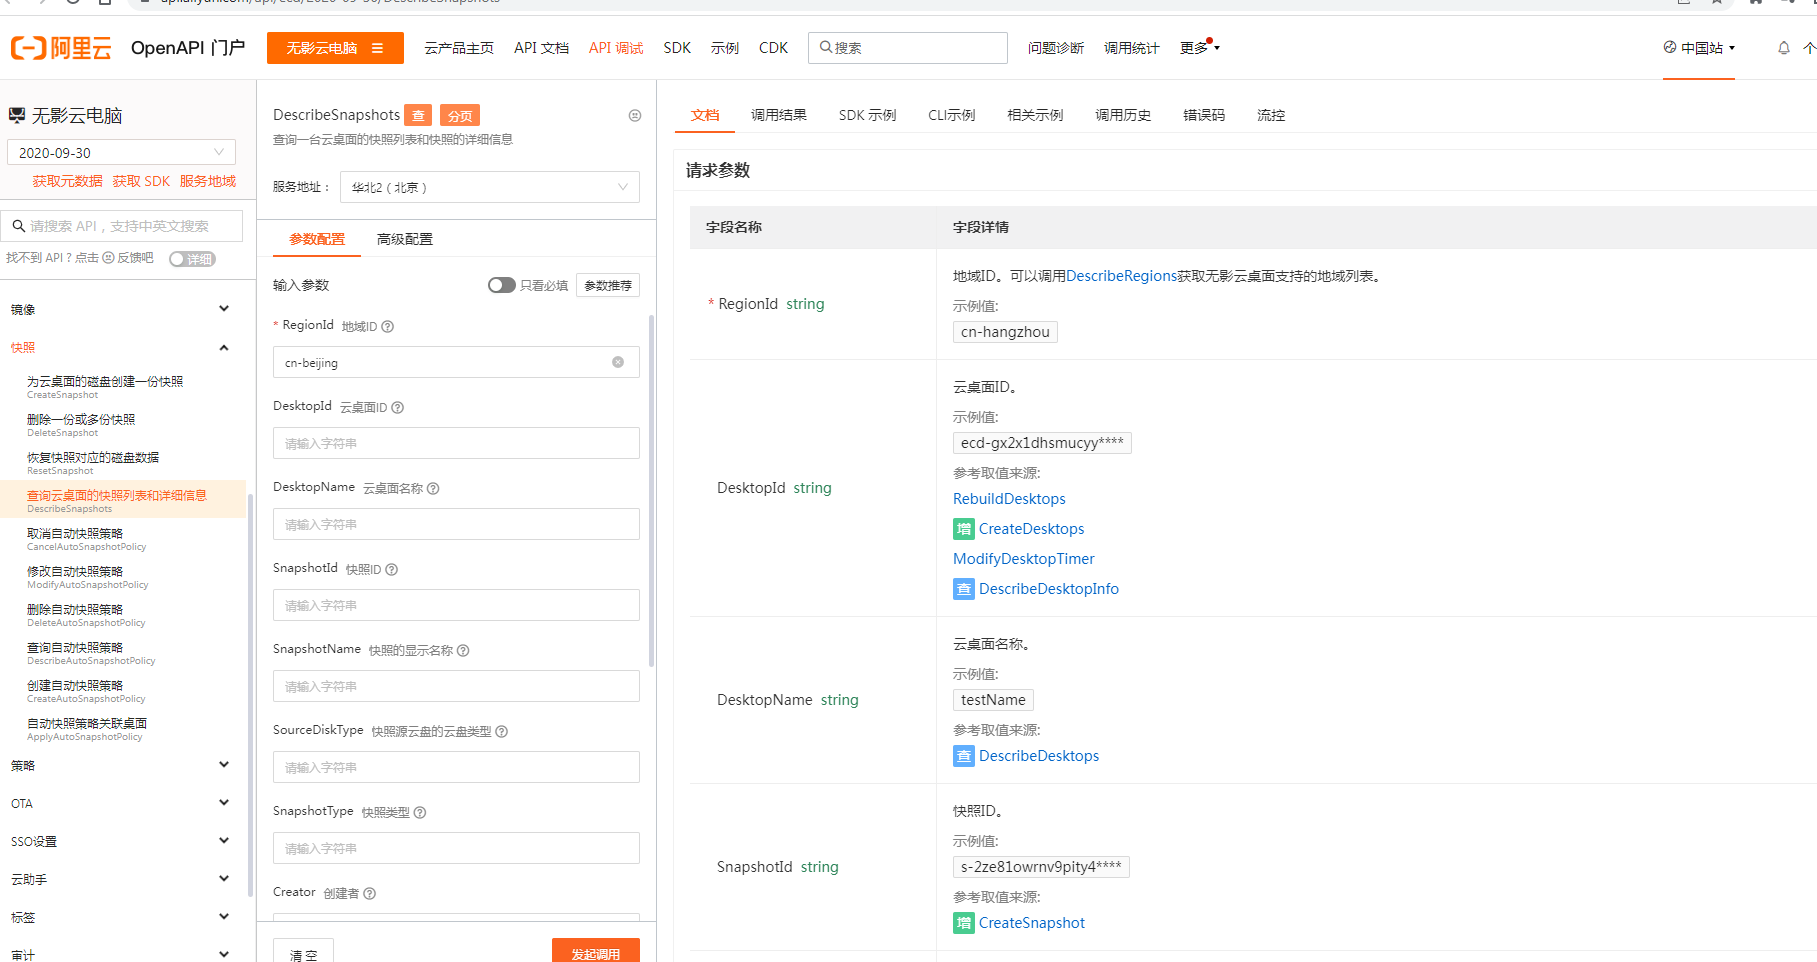Clear the cn-beijing RegionId value icon
1817x962 pixels.
618,362
